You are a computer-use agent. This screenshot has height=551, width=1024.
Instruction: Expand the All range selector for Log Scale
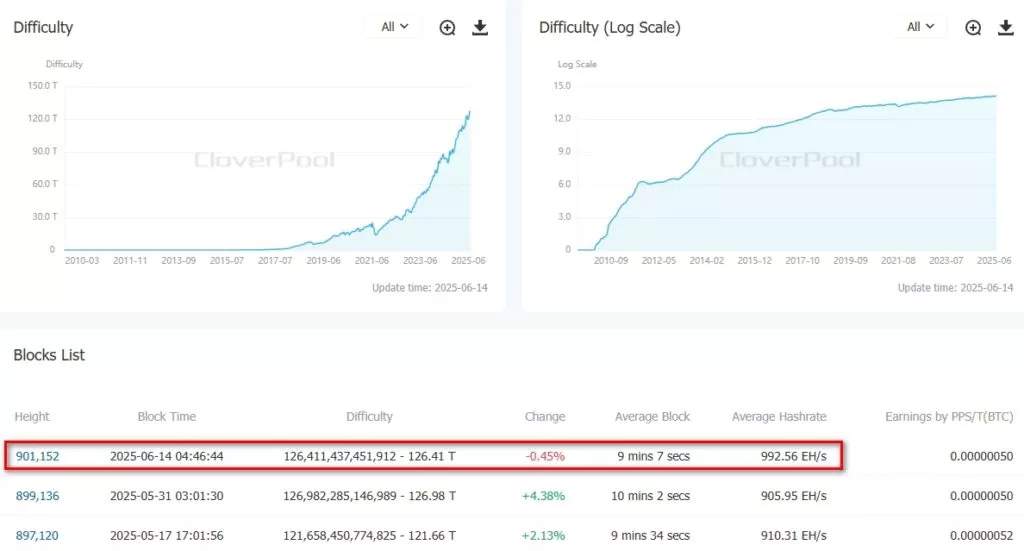coord(919,27)
